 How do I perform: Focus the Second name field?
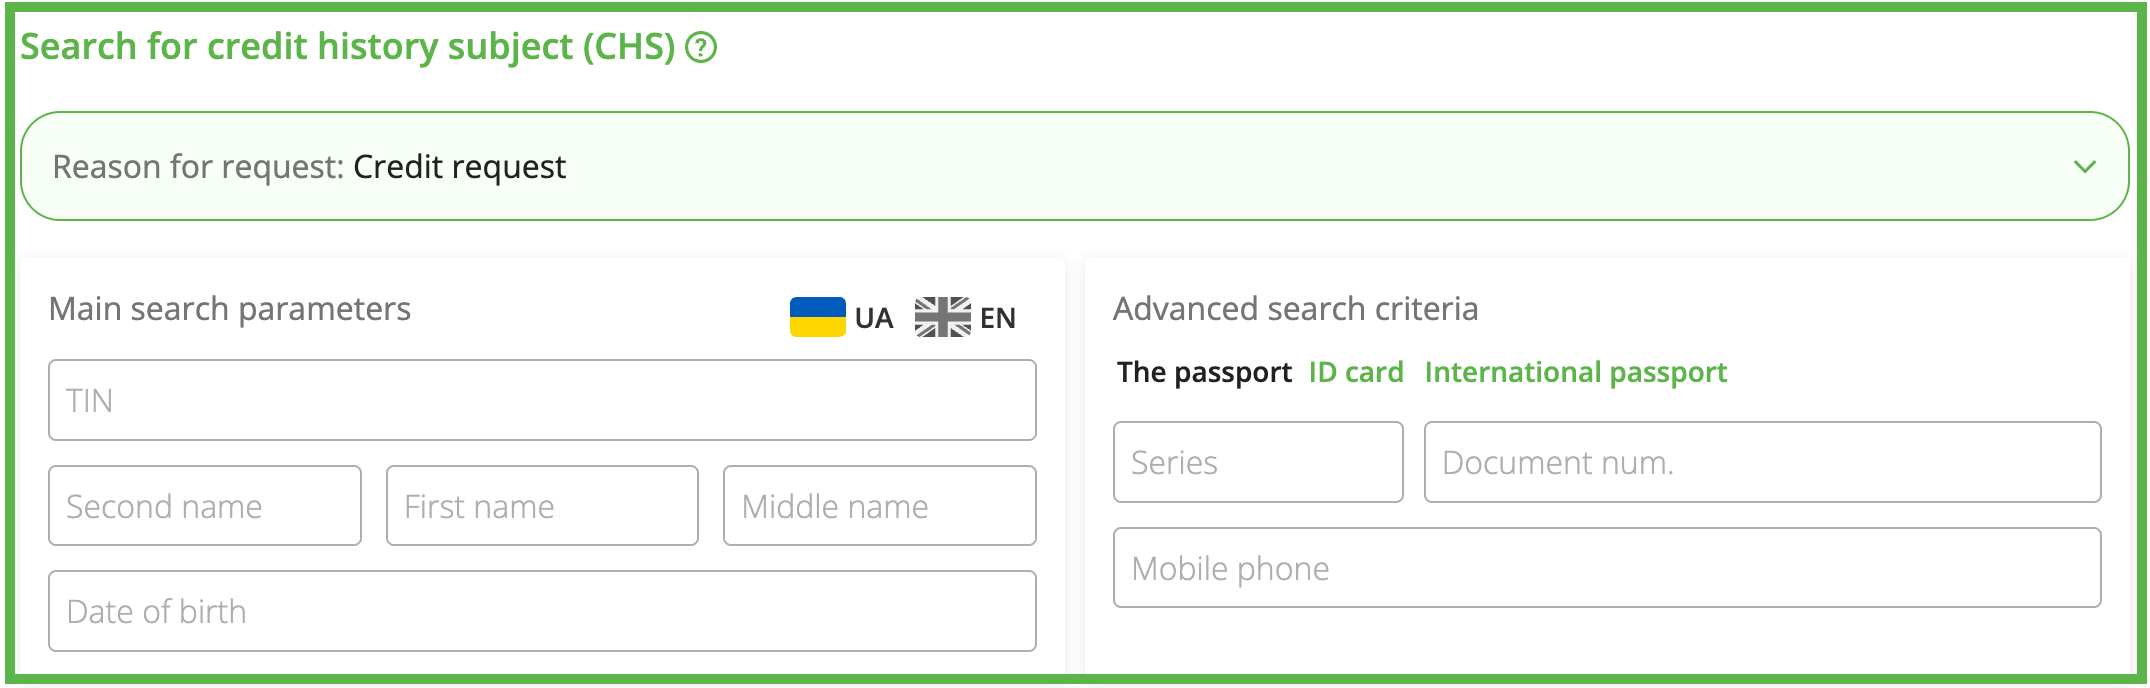point(205,506)
